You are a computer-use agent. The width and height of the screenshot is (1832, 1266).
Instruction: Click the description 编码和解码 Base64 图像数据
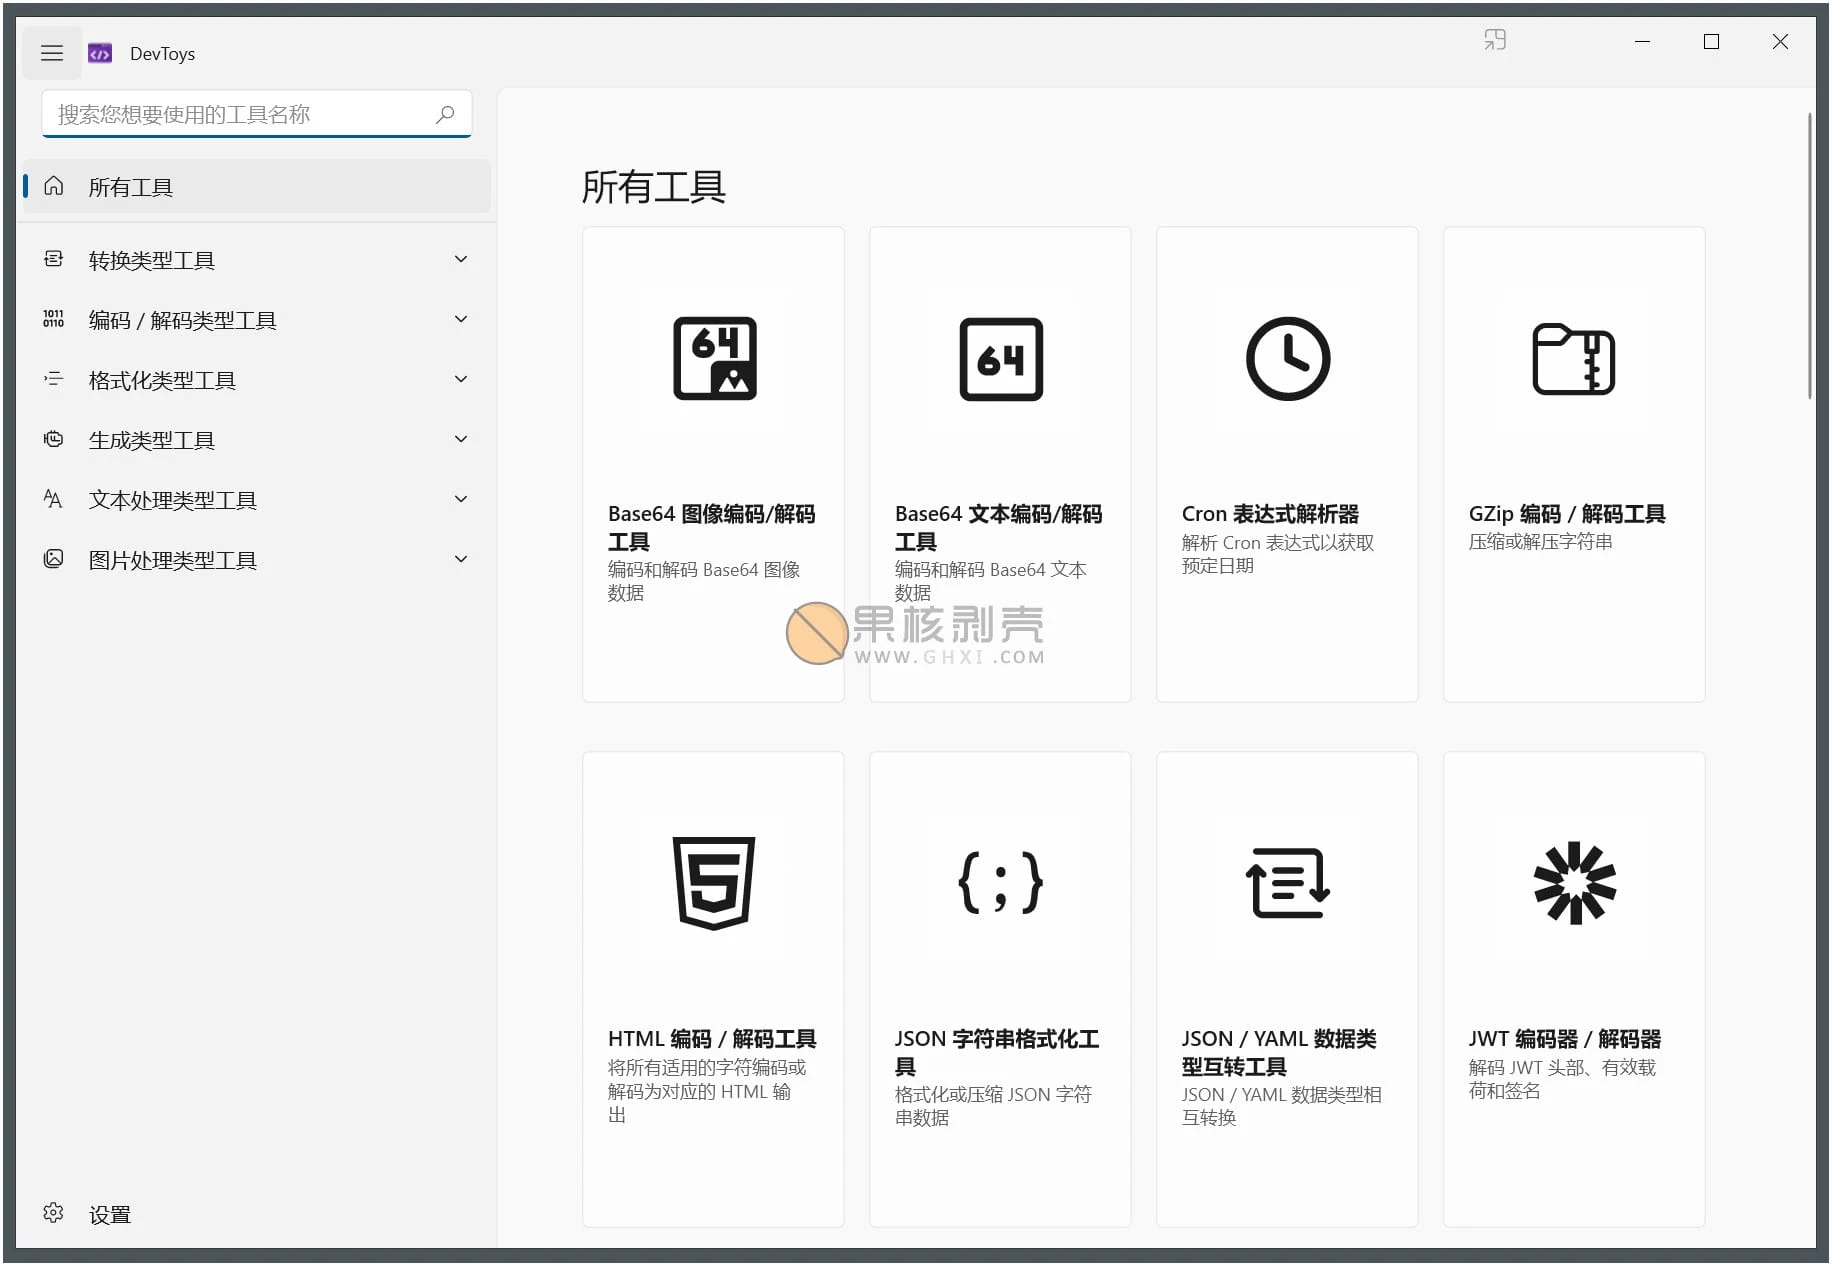coord(704,581)
